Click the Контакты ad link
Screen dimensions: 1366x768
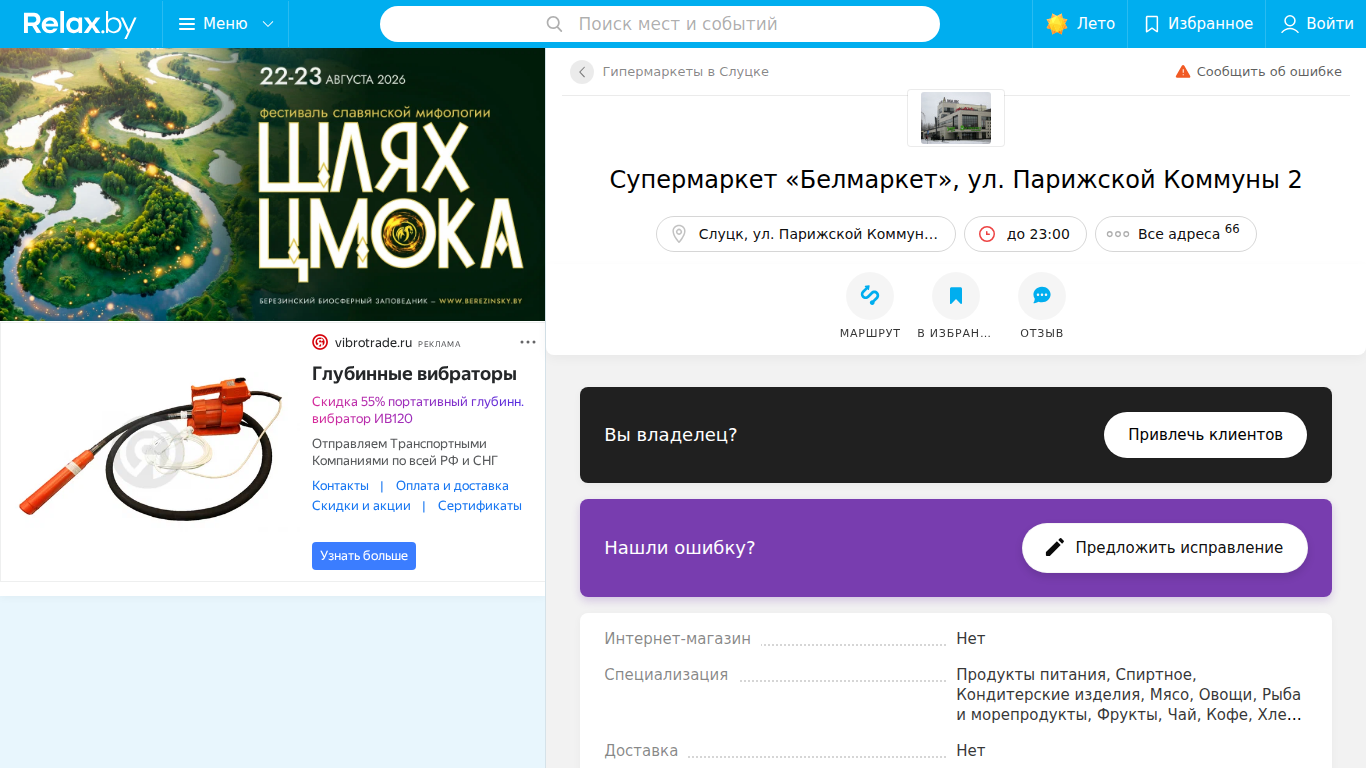pos(340,486)
